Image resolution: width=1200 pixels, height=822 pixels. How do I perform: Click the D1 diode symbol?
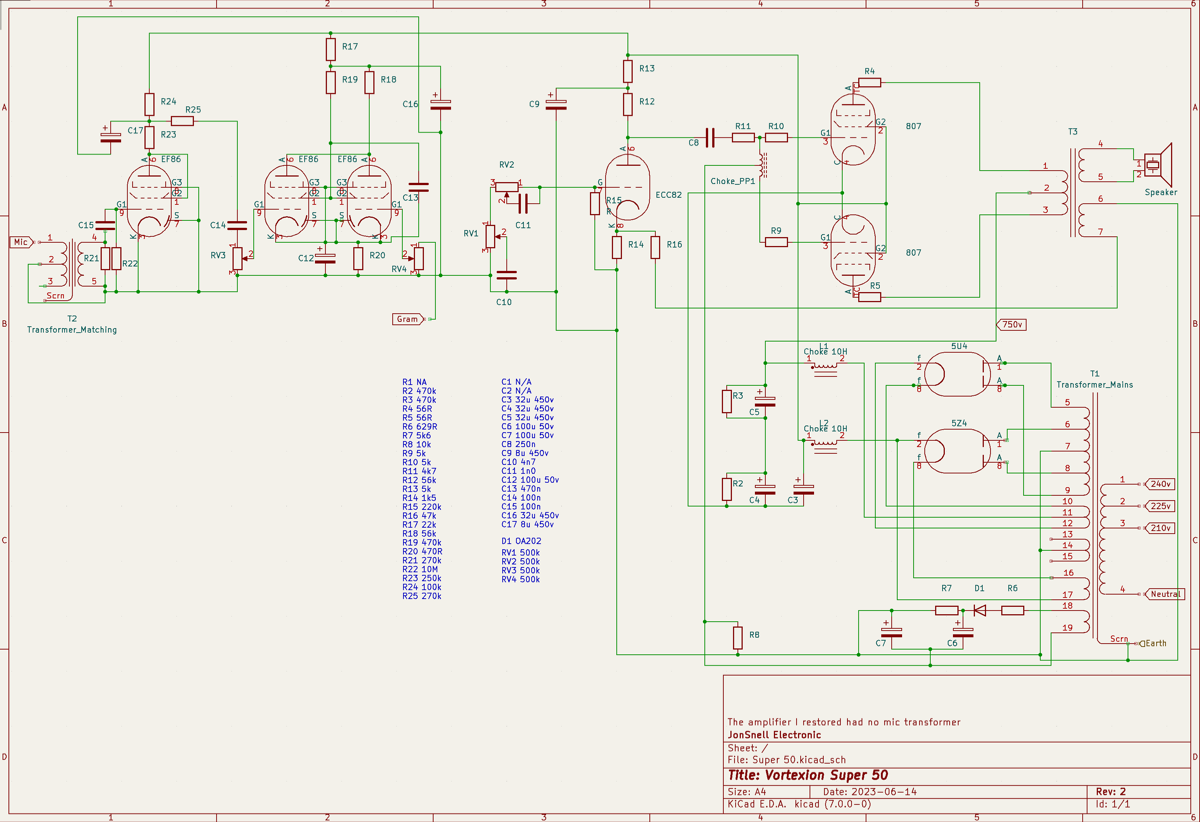(979, 610)
